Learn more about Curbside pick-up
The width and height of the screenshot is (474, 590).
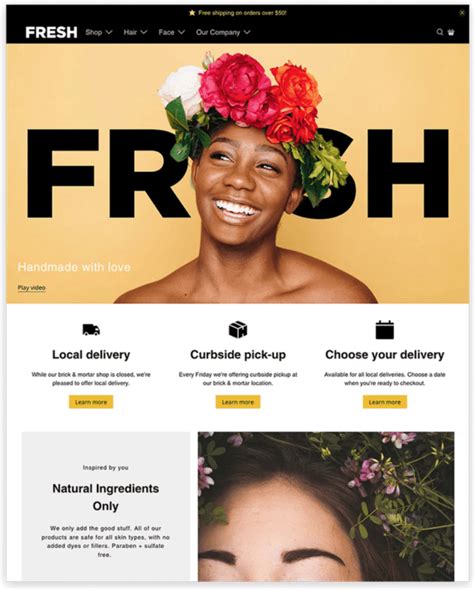(x=238, y=402)
